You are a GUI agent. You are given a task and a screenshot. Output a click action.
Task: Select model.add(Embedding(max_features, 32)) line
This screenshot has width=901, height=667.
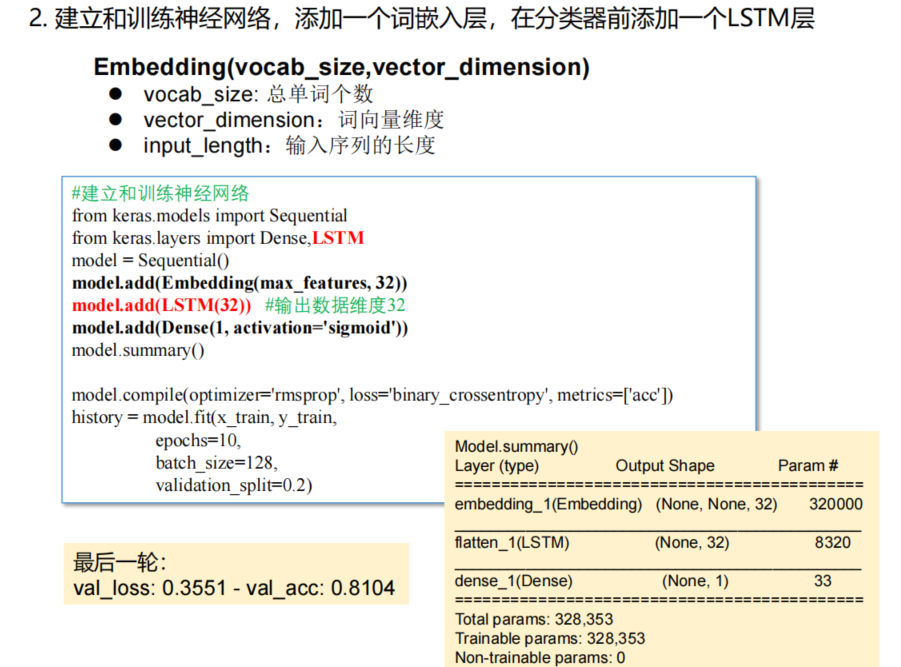click(240, 283)
